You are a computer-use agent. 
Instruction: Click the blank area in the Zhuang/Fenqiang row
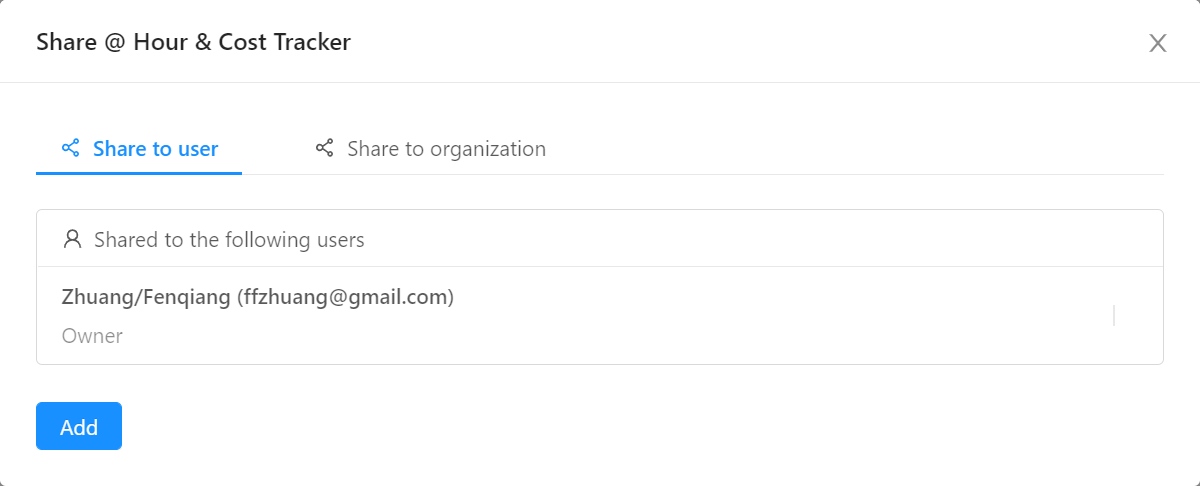780,315
